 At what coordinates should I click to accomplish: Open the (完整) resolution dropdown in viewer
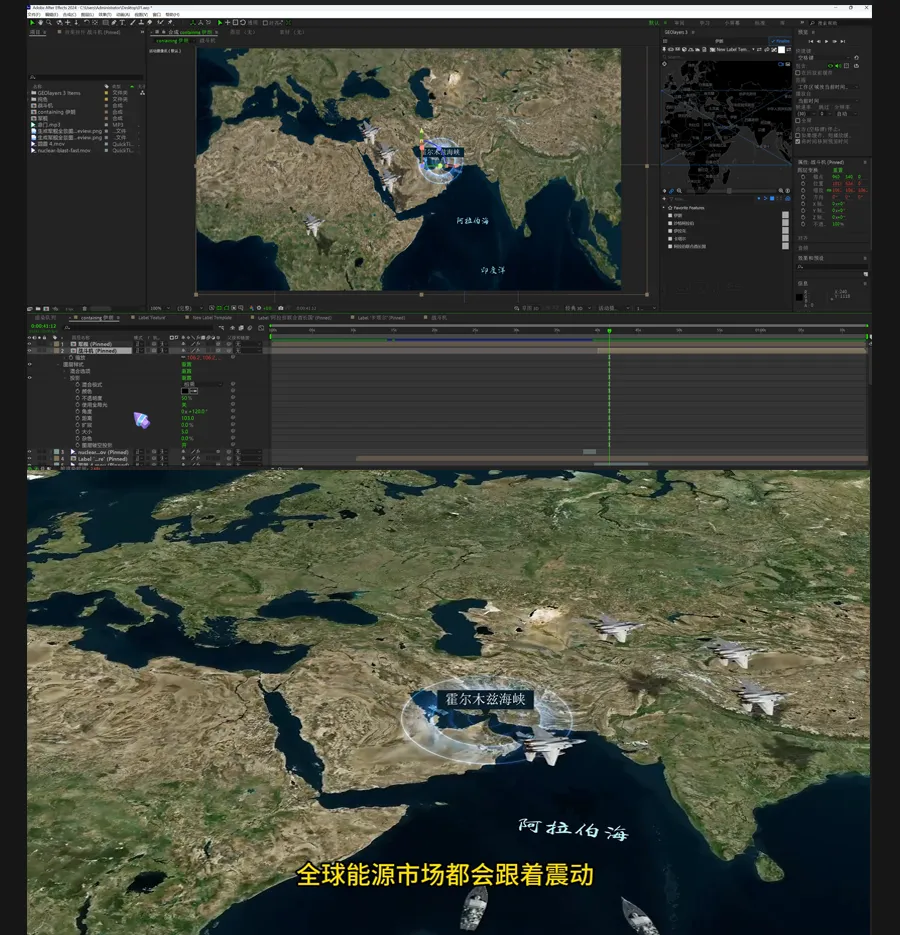(188, 308)
